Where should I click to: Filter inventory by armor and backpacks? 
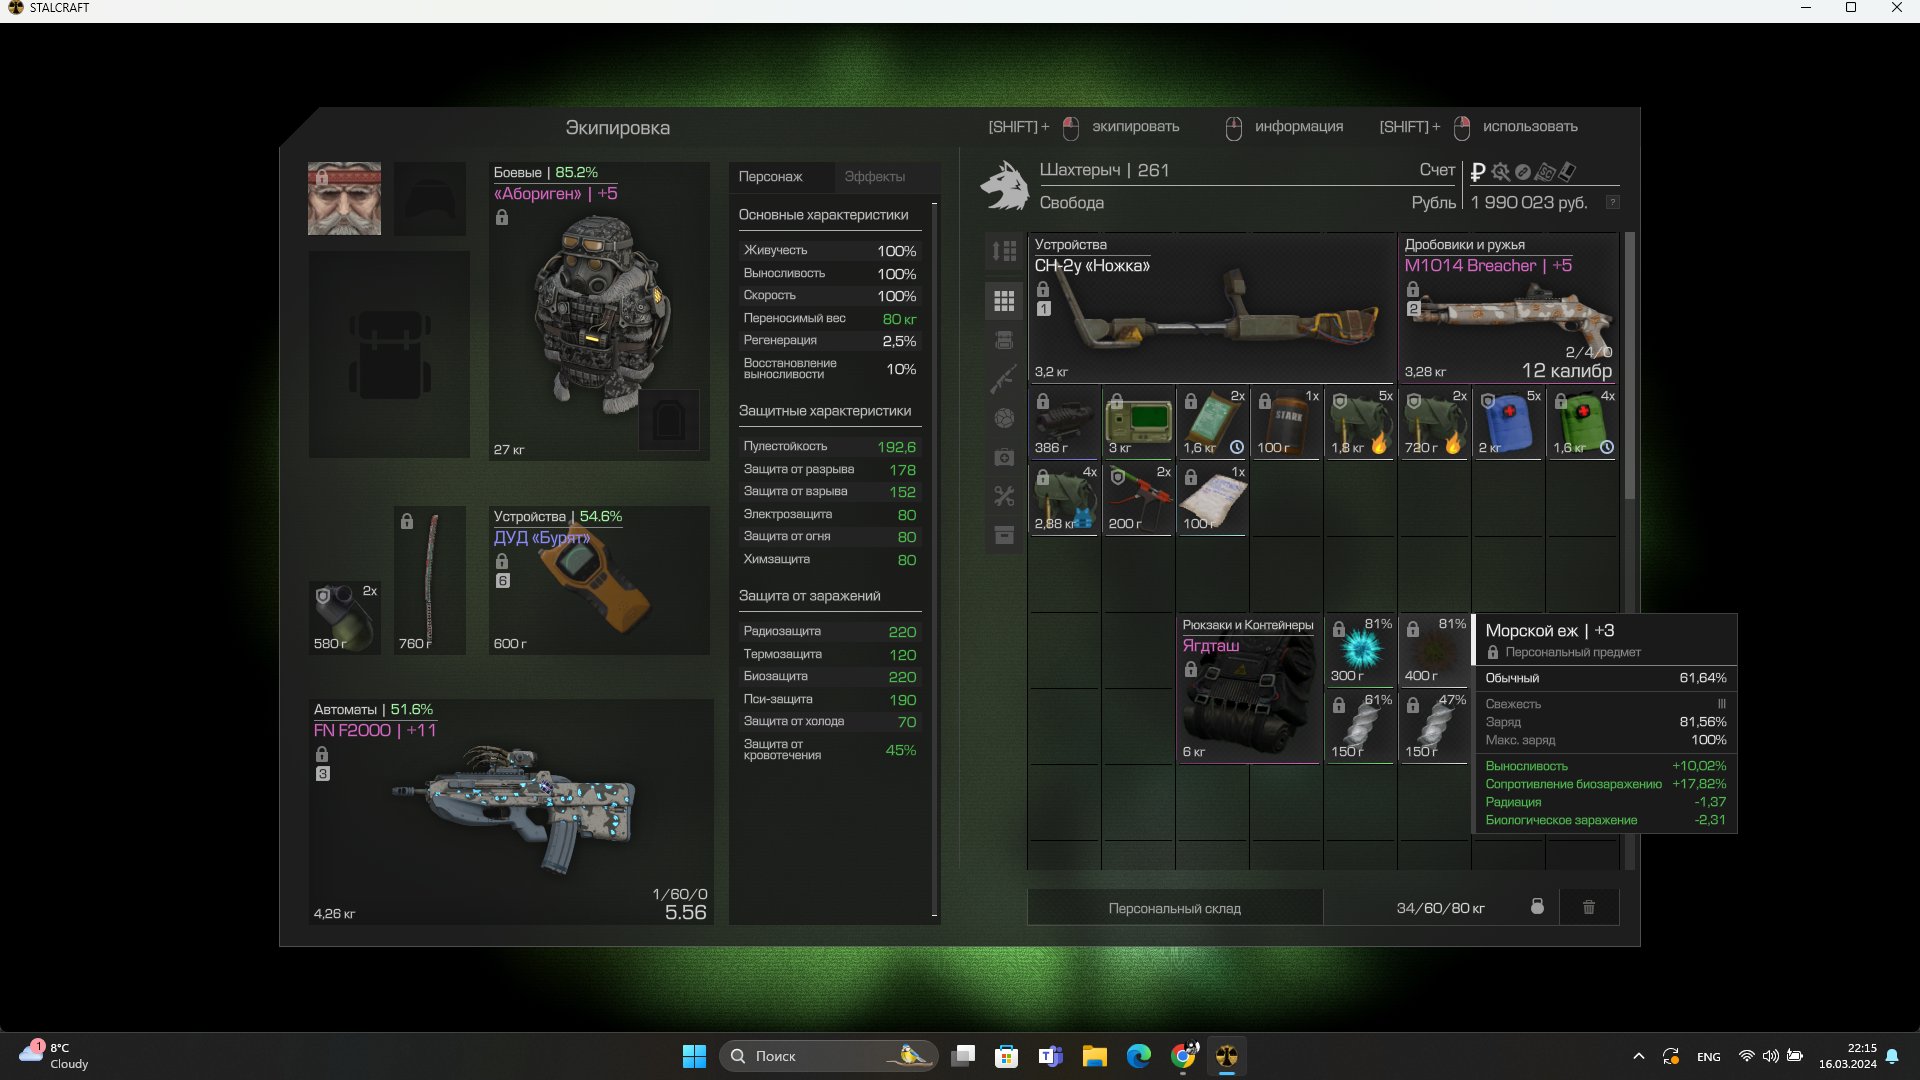pos(1004,340)
